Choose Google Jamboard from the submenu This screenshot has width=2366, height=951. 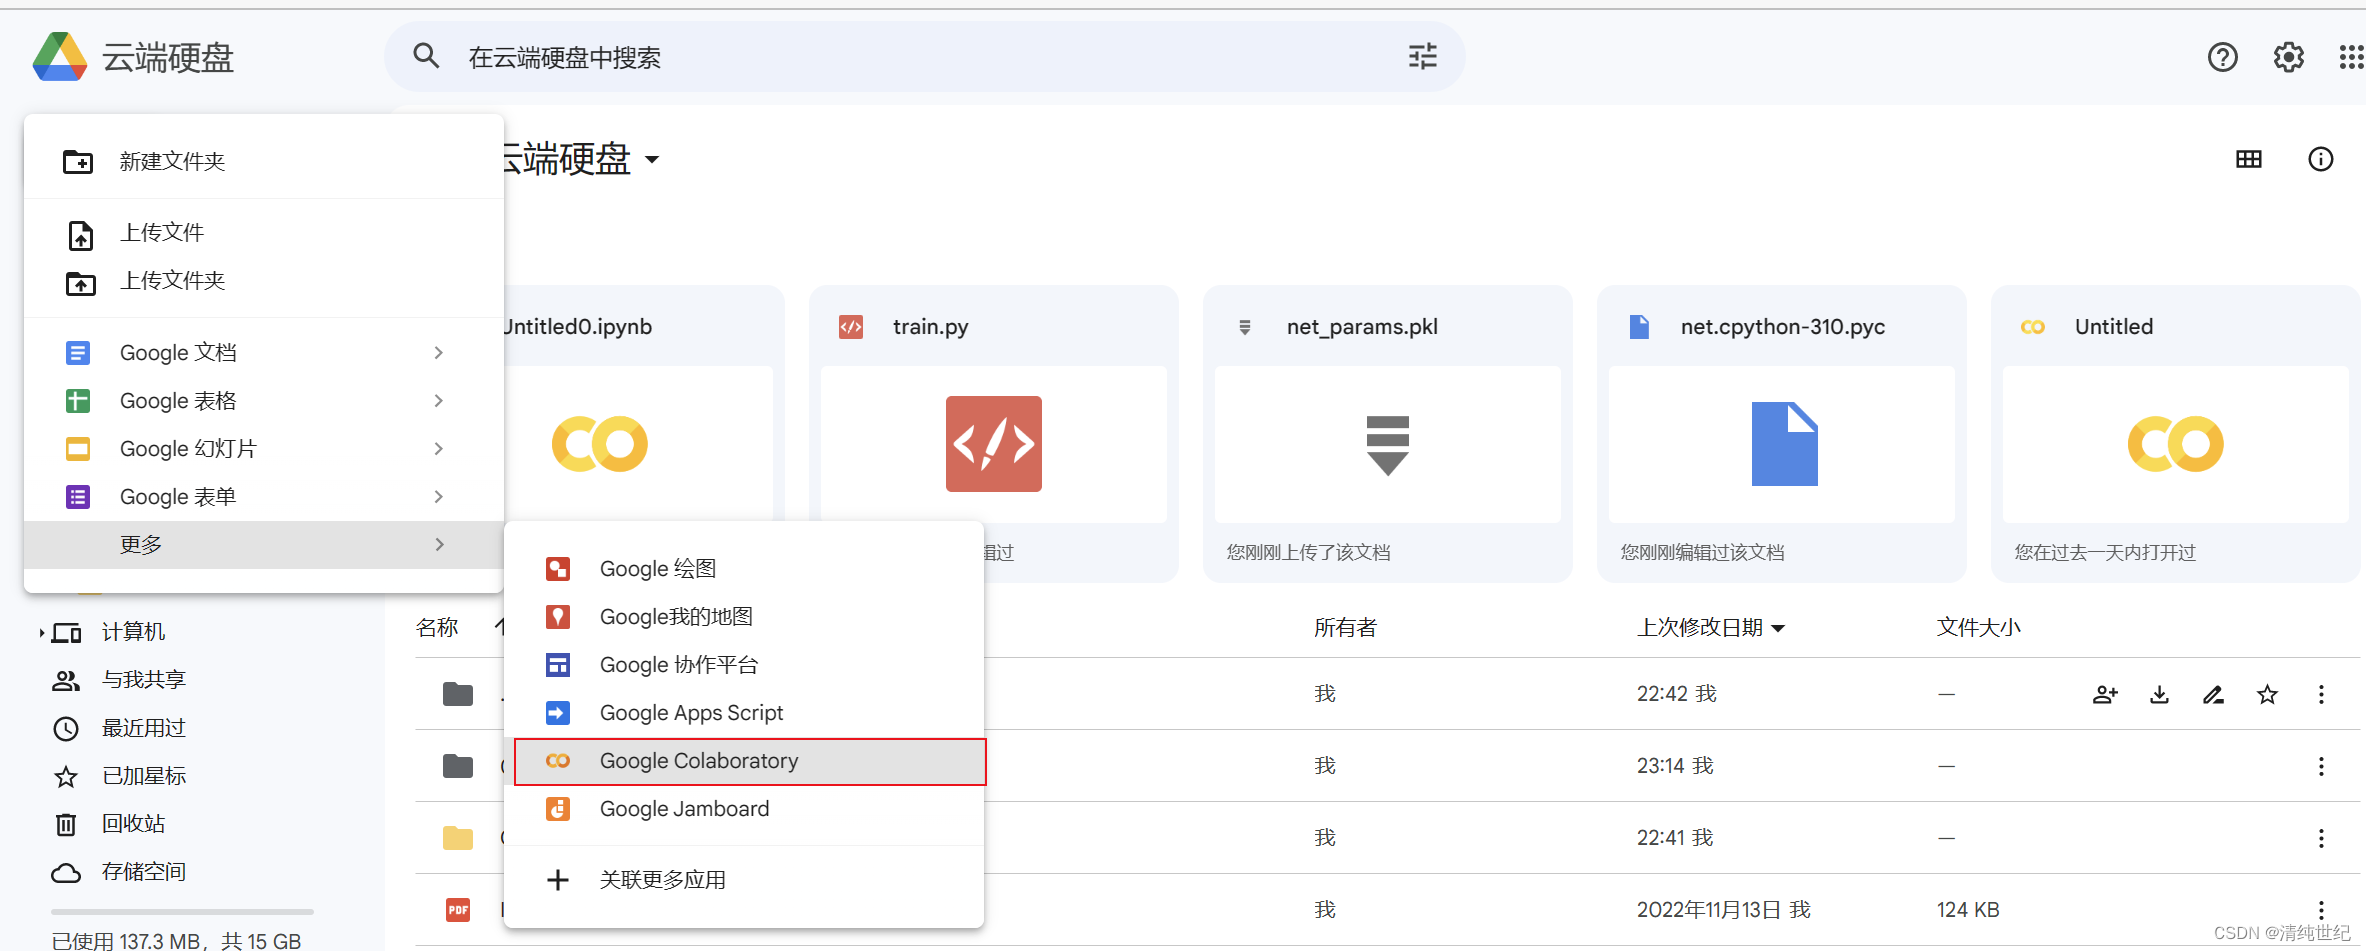pos(744,809)
